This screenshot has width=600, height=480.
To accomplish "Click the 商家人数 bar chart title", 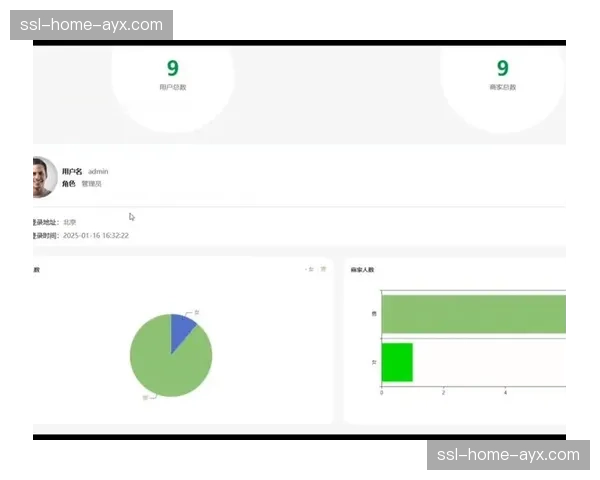I will coord(362,270).
